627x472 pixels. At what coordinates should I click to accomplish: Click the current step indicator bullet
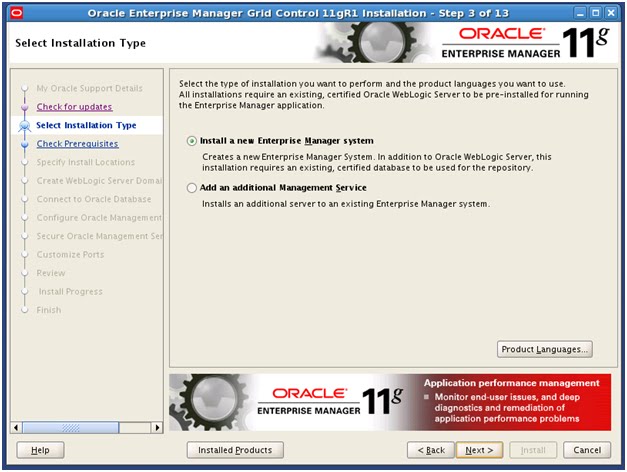tap(25, 126)
